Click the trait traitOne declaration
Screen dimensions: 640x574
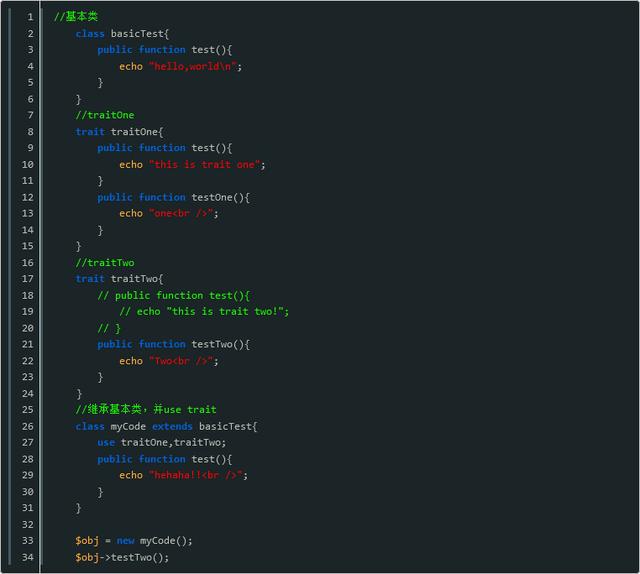point(119,131)
